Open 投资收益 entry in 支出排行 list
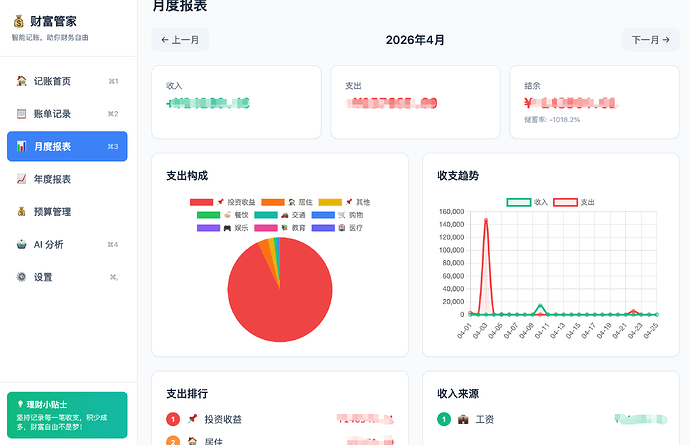 click(x=279, y=419)
